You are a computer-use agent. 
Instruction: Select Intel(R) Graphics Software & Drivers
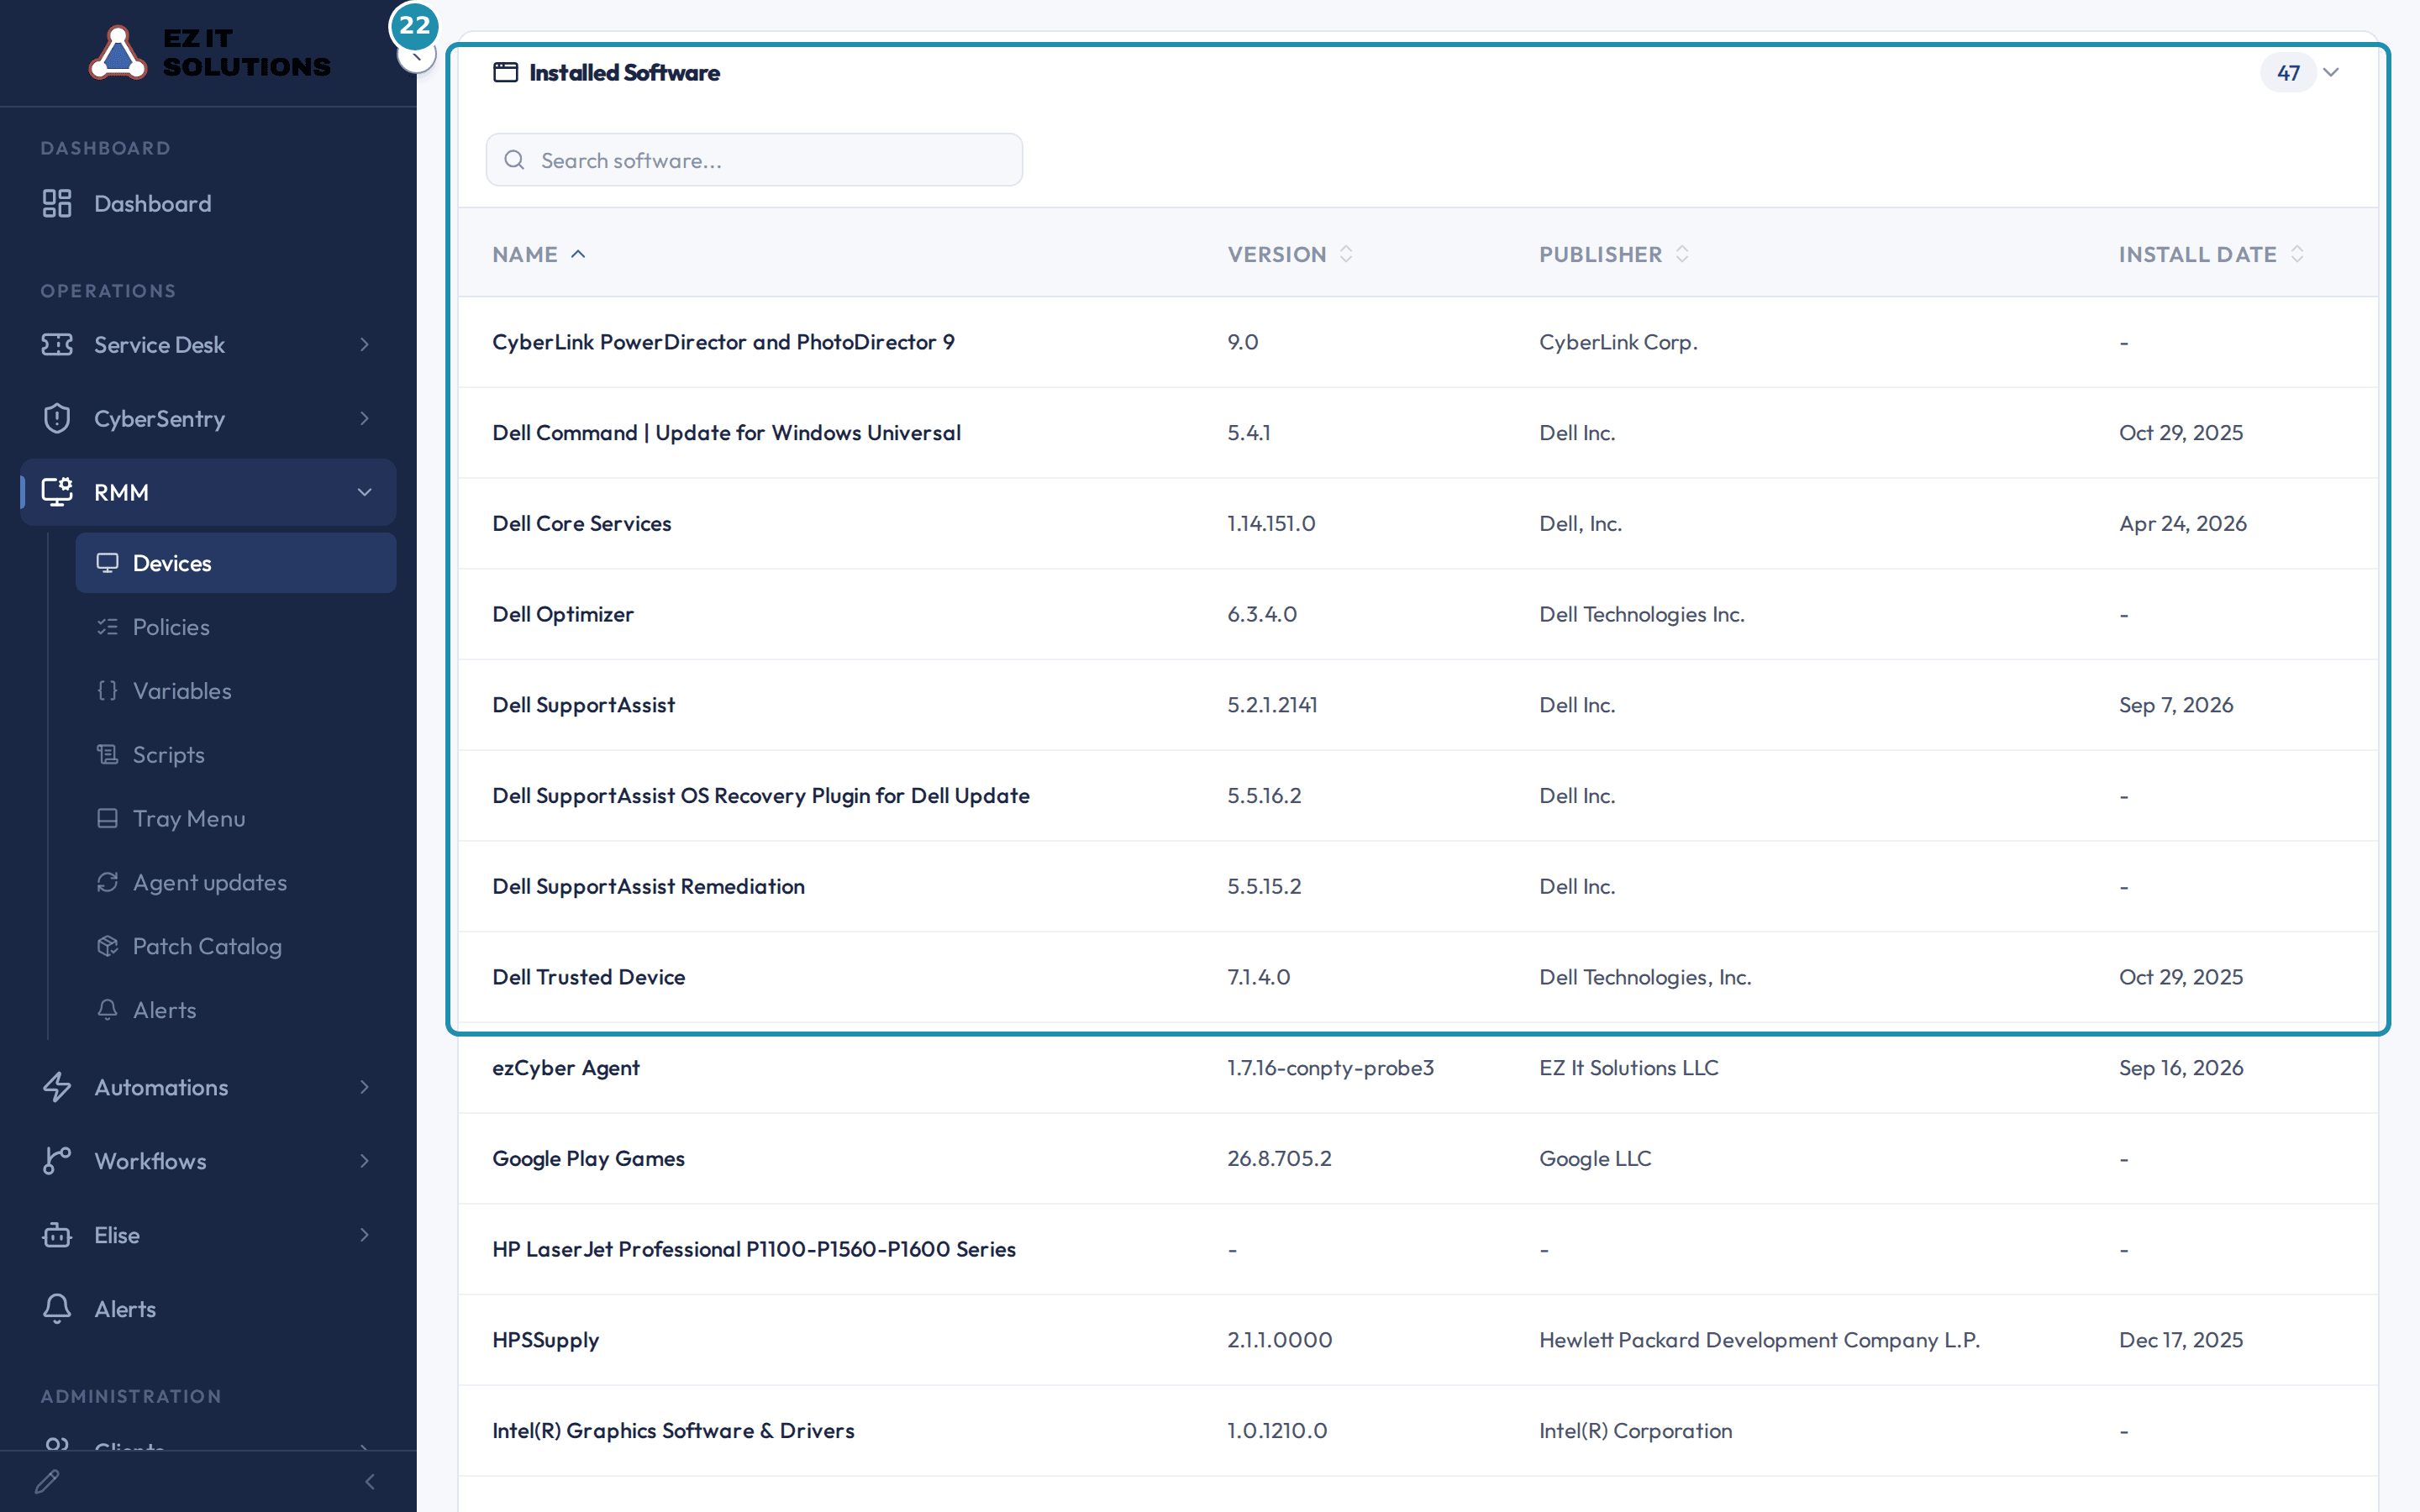tap(673, 1431)
